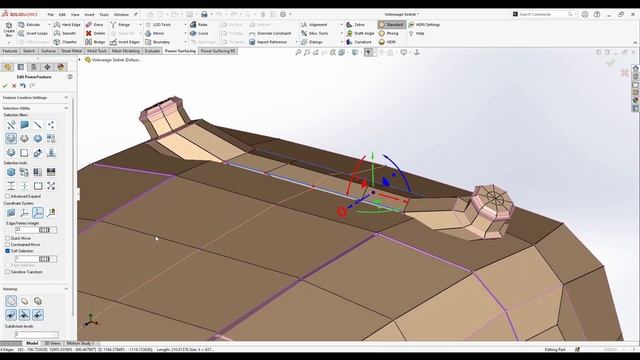This screenshot has height=360, width=640.
Task: Switch to HDRI shading
Action: tap(387, 42)
